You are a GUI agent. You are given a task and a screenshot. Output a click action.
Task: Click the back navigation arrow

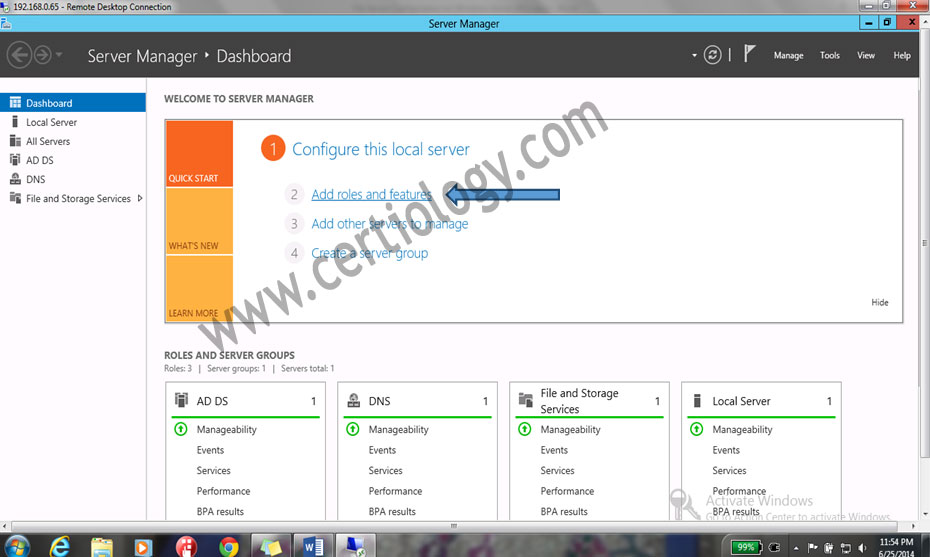(19, 55)
